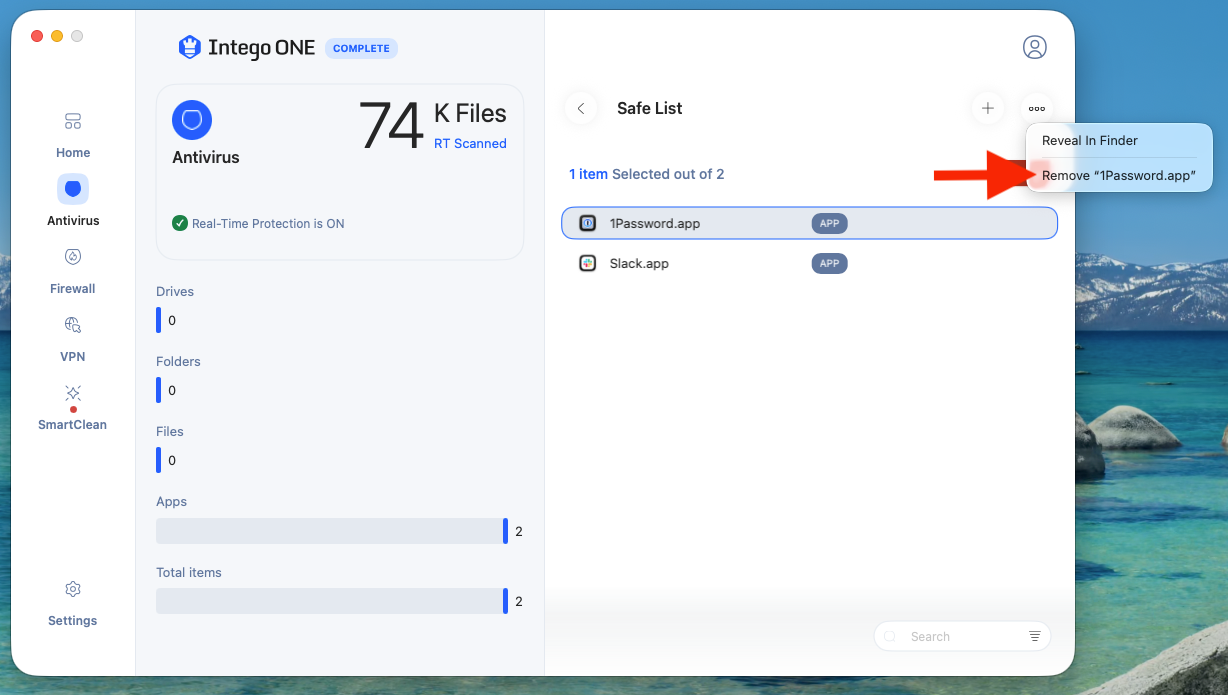Toggle the three-dot more options button
Viewport: 1228px width, 695px height.
(1037, 108)
